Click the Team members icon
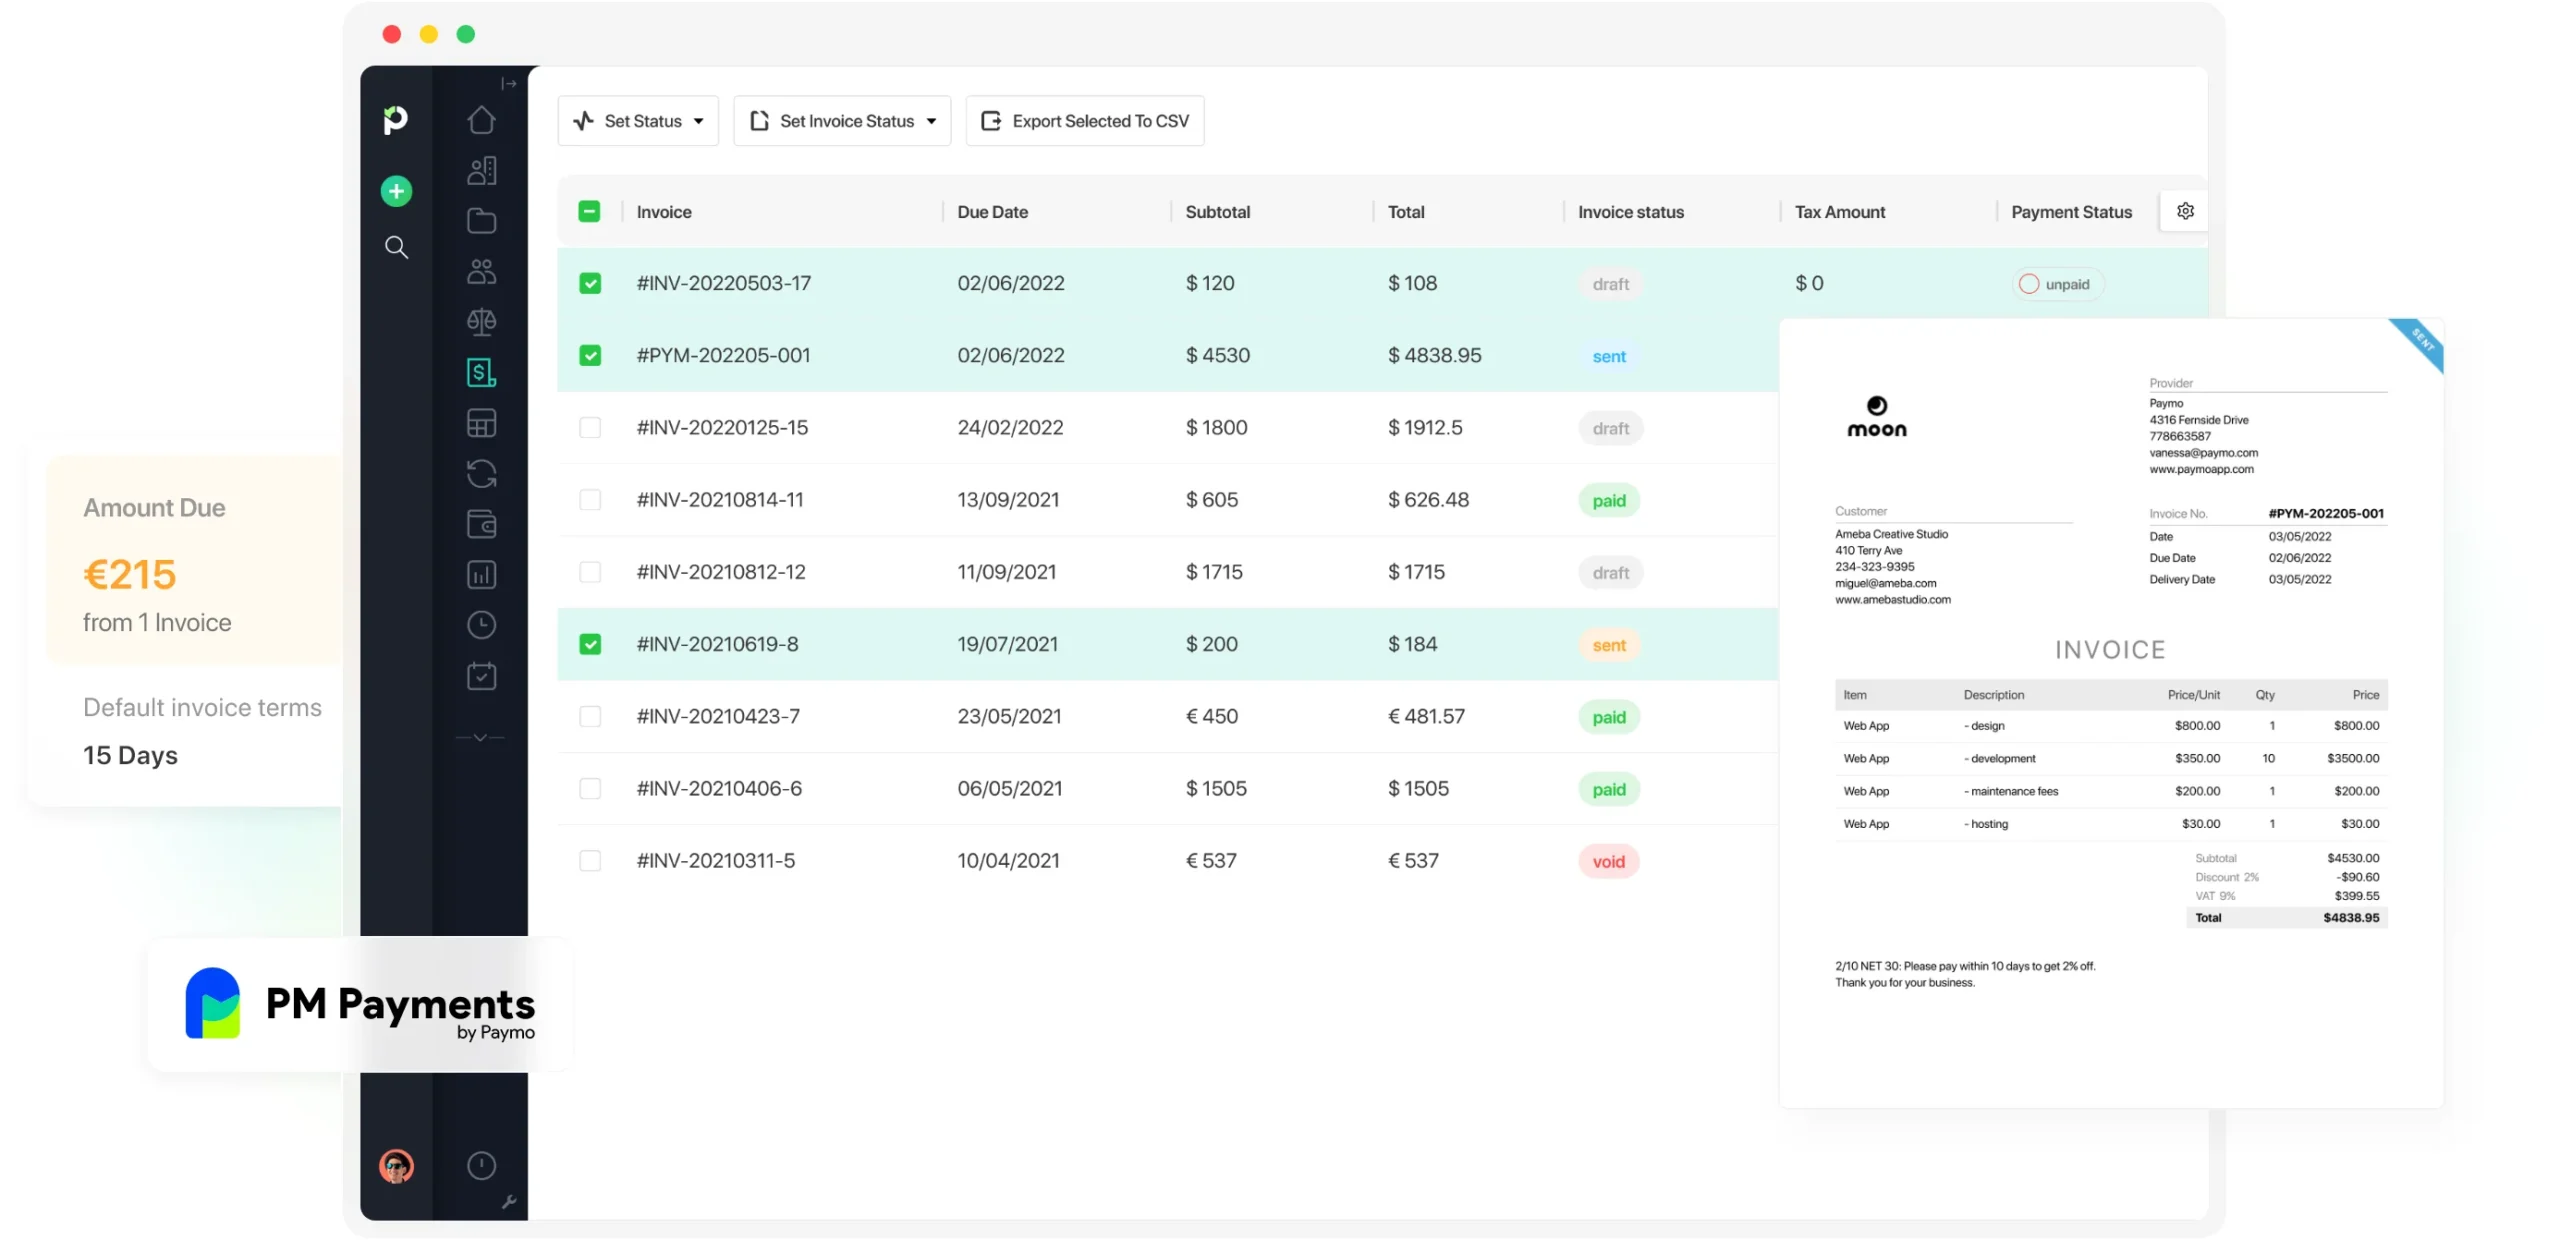The height and width of the screenshot is (1240, 2560). [x=483, y=271]
